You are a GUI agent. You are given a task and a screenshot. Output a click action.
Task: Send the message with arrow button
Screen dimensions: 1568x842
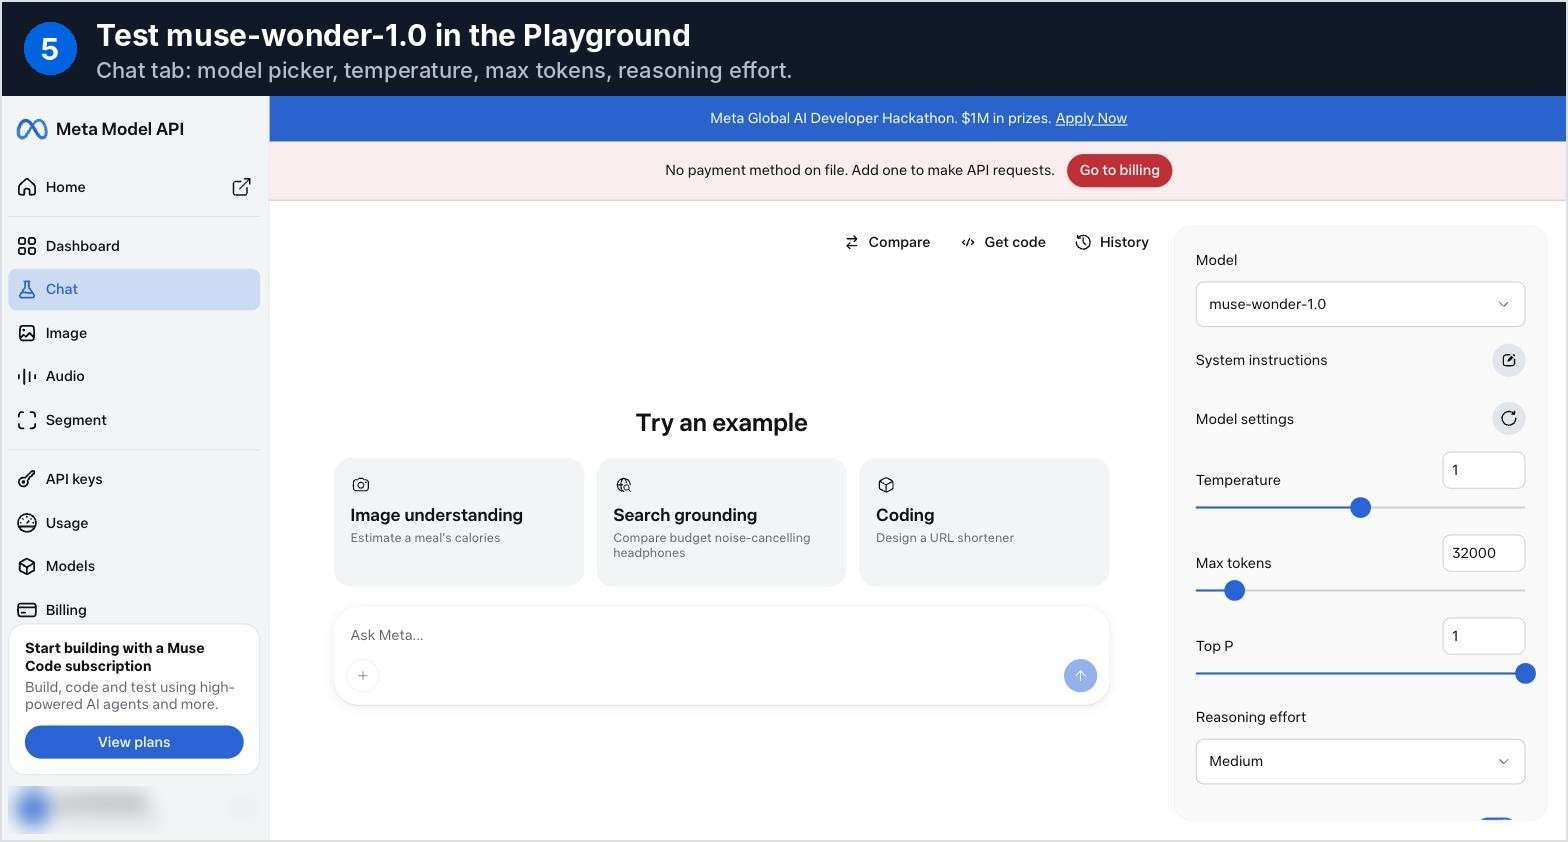tap(1080, 676)
